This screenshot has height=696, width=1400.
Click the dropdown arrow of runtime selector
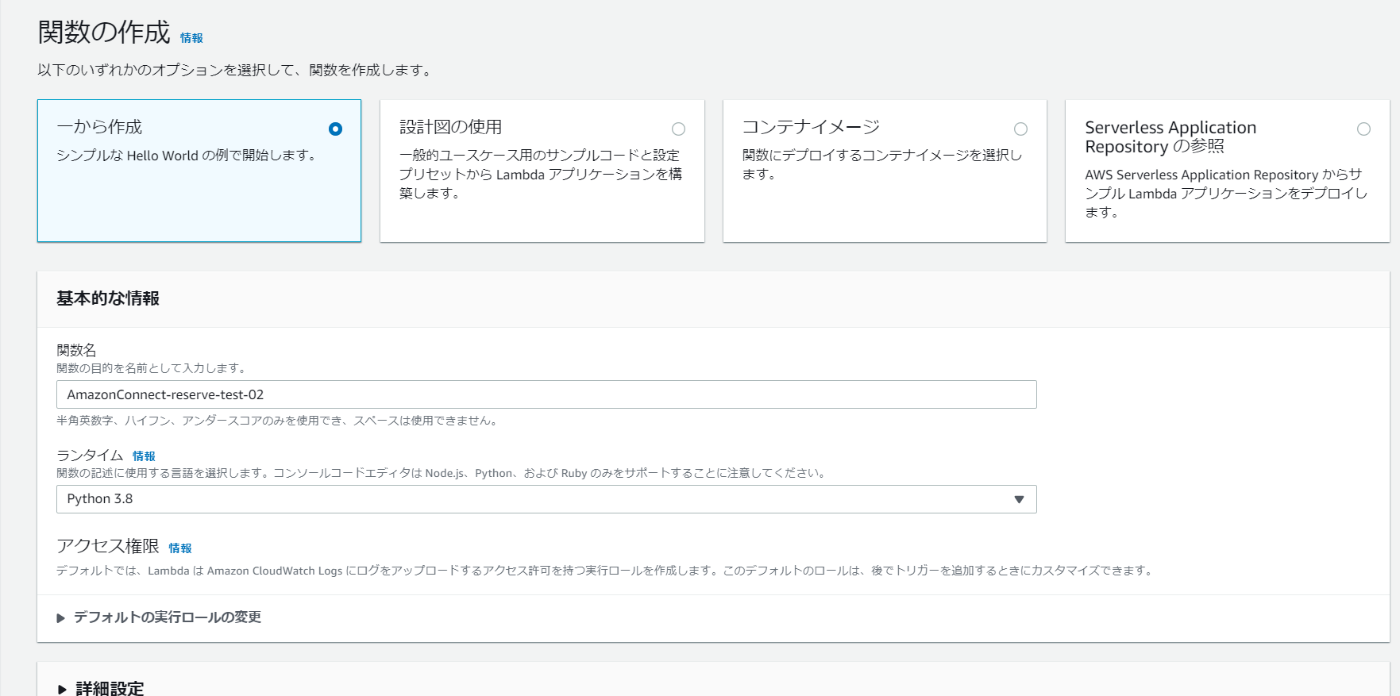(x=1019, y=499)
